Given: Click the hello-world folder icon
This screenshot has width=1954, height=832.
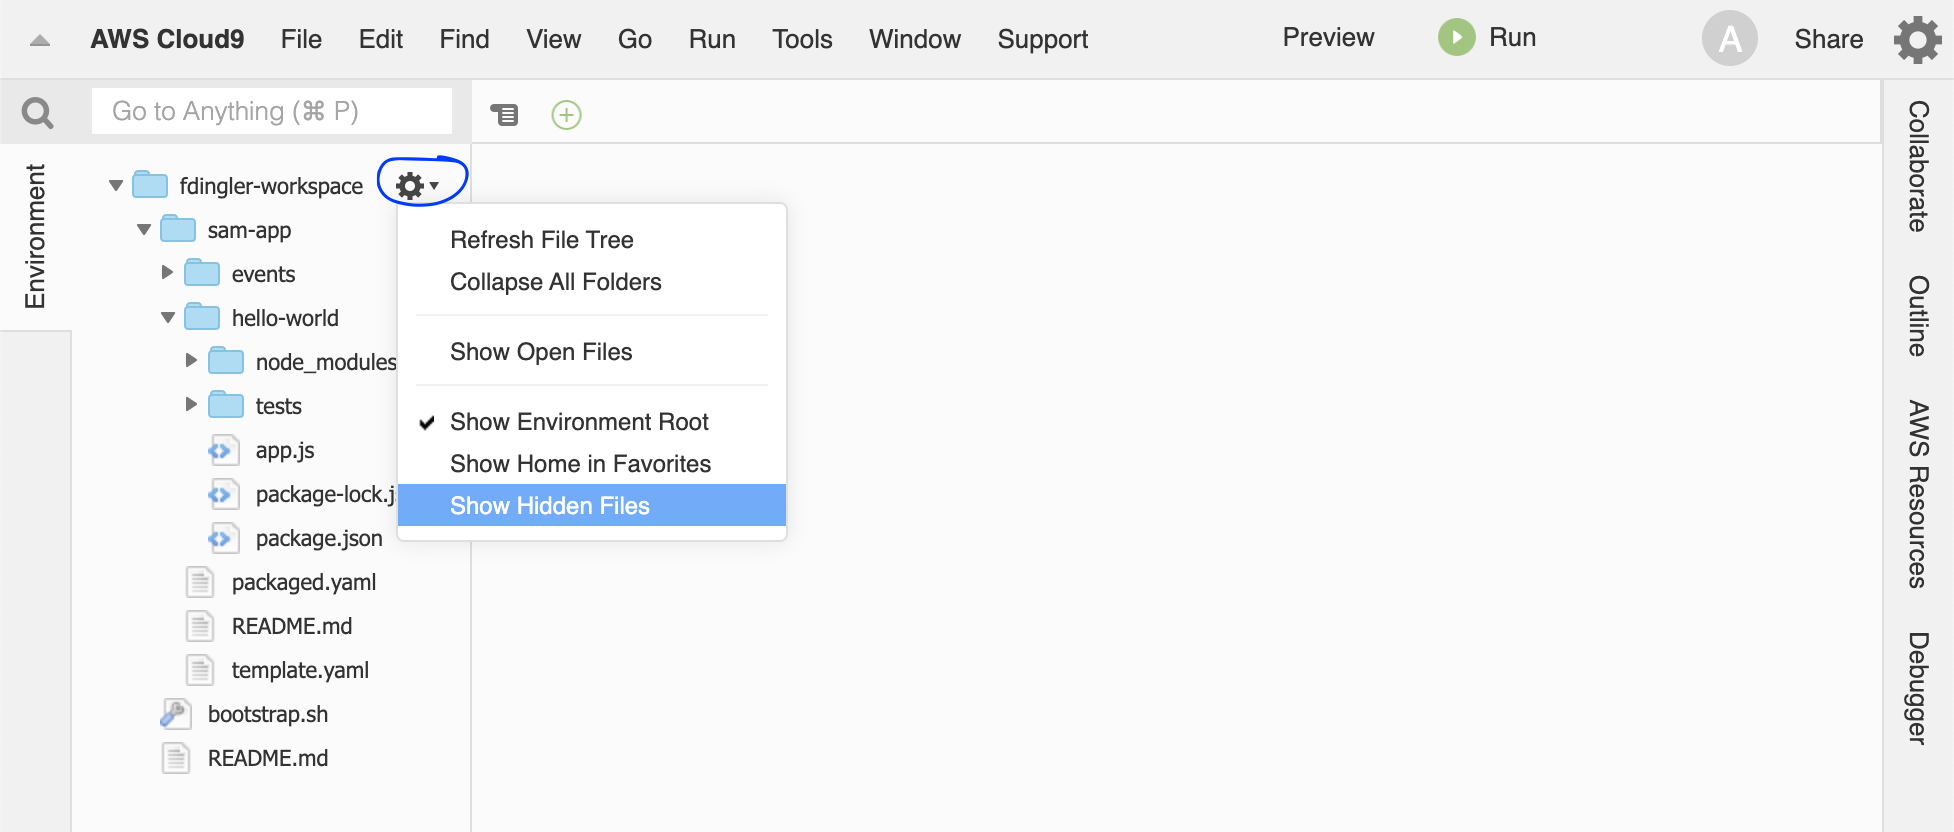Looking at the screenshot, I should [x=202, y=317].
